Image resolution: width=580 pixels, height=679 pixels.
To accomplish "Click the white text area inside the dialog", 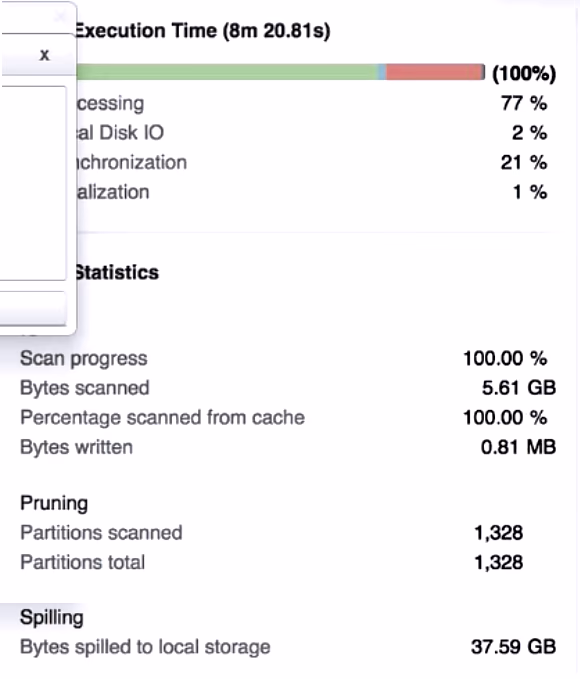I will point(33,183).
